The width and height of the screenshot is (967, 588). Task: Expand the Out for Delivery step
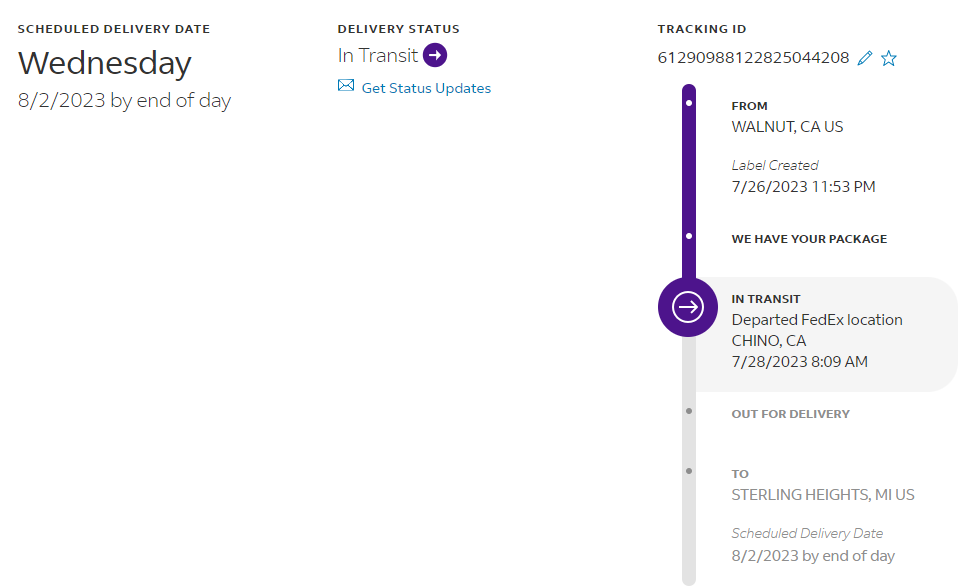790,414
